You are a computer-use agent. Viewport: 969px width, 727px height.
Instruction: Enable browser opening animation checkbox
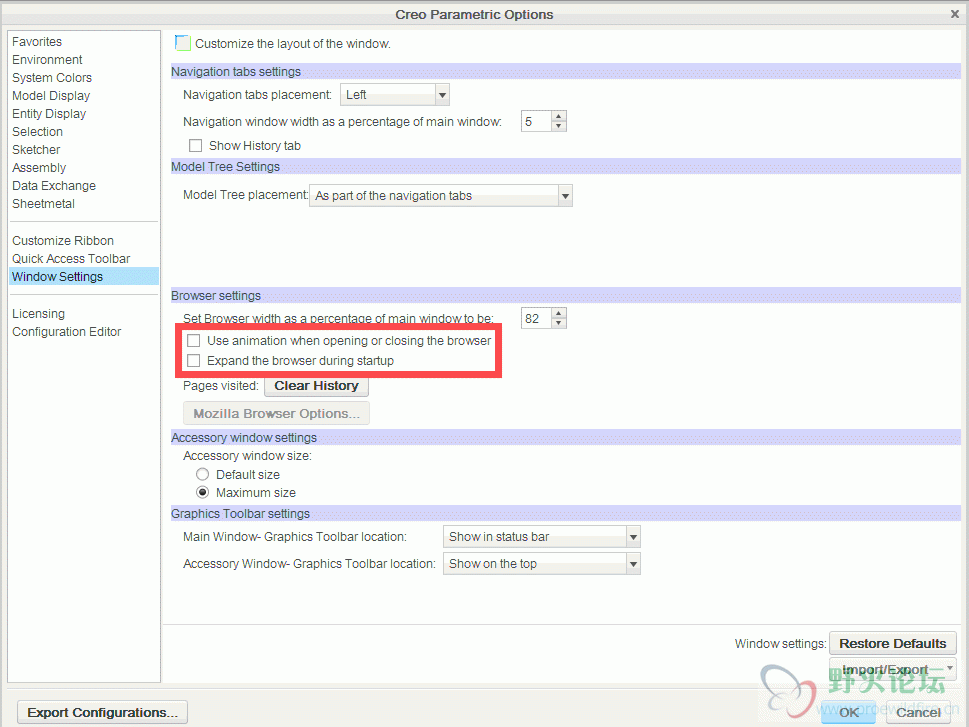(193, 340)
